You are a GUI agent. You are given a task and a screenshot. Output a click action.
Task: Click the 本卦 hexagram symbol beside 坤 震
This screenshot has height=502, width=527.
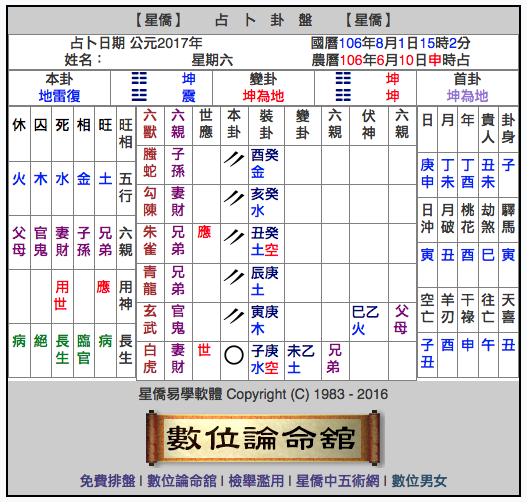[x=139, y=87]
